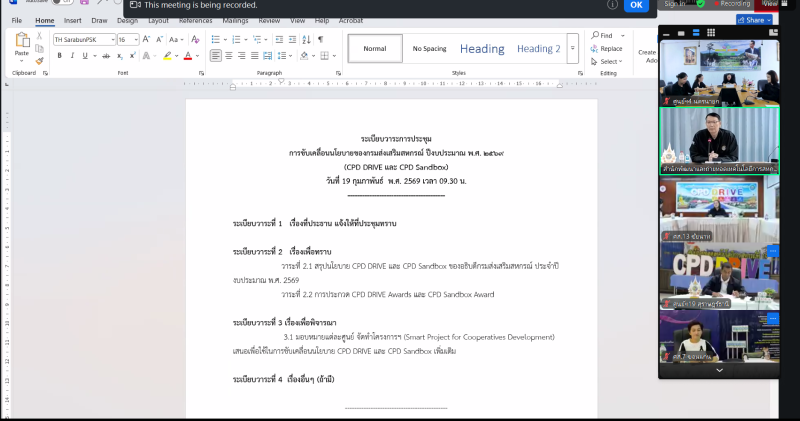The image size is (800, 421).
Task: Select the yellow text highlight color
Action: click(x=167, y=56)
